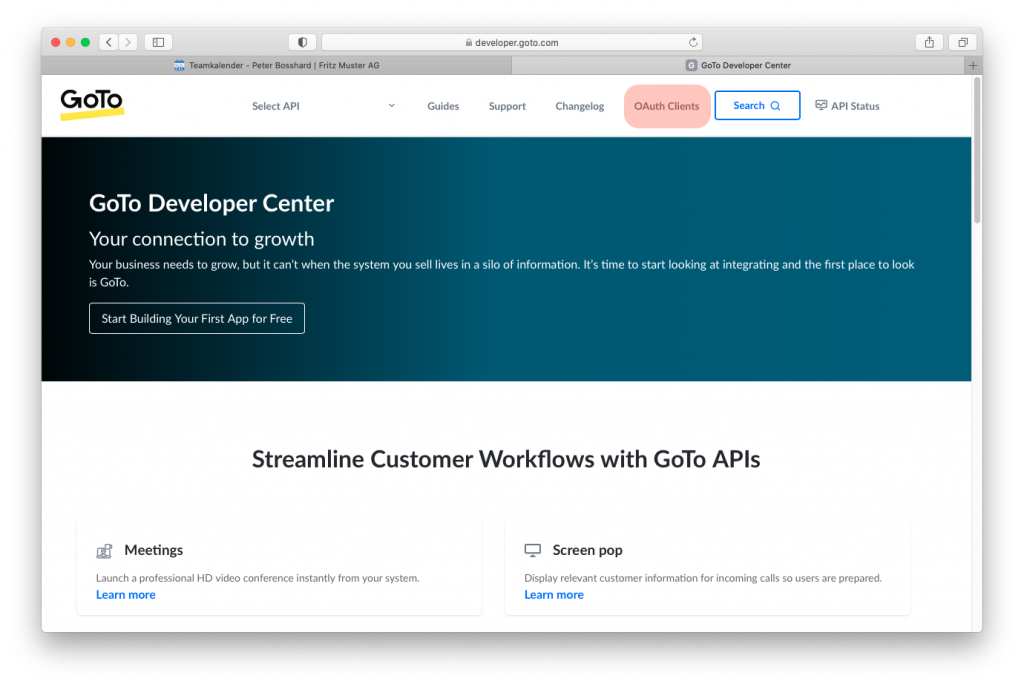1024x687 pixels.
Task: Click the magnifier icon in Search button
Action: (x=775, y=106)
